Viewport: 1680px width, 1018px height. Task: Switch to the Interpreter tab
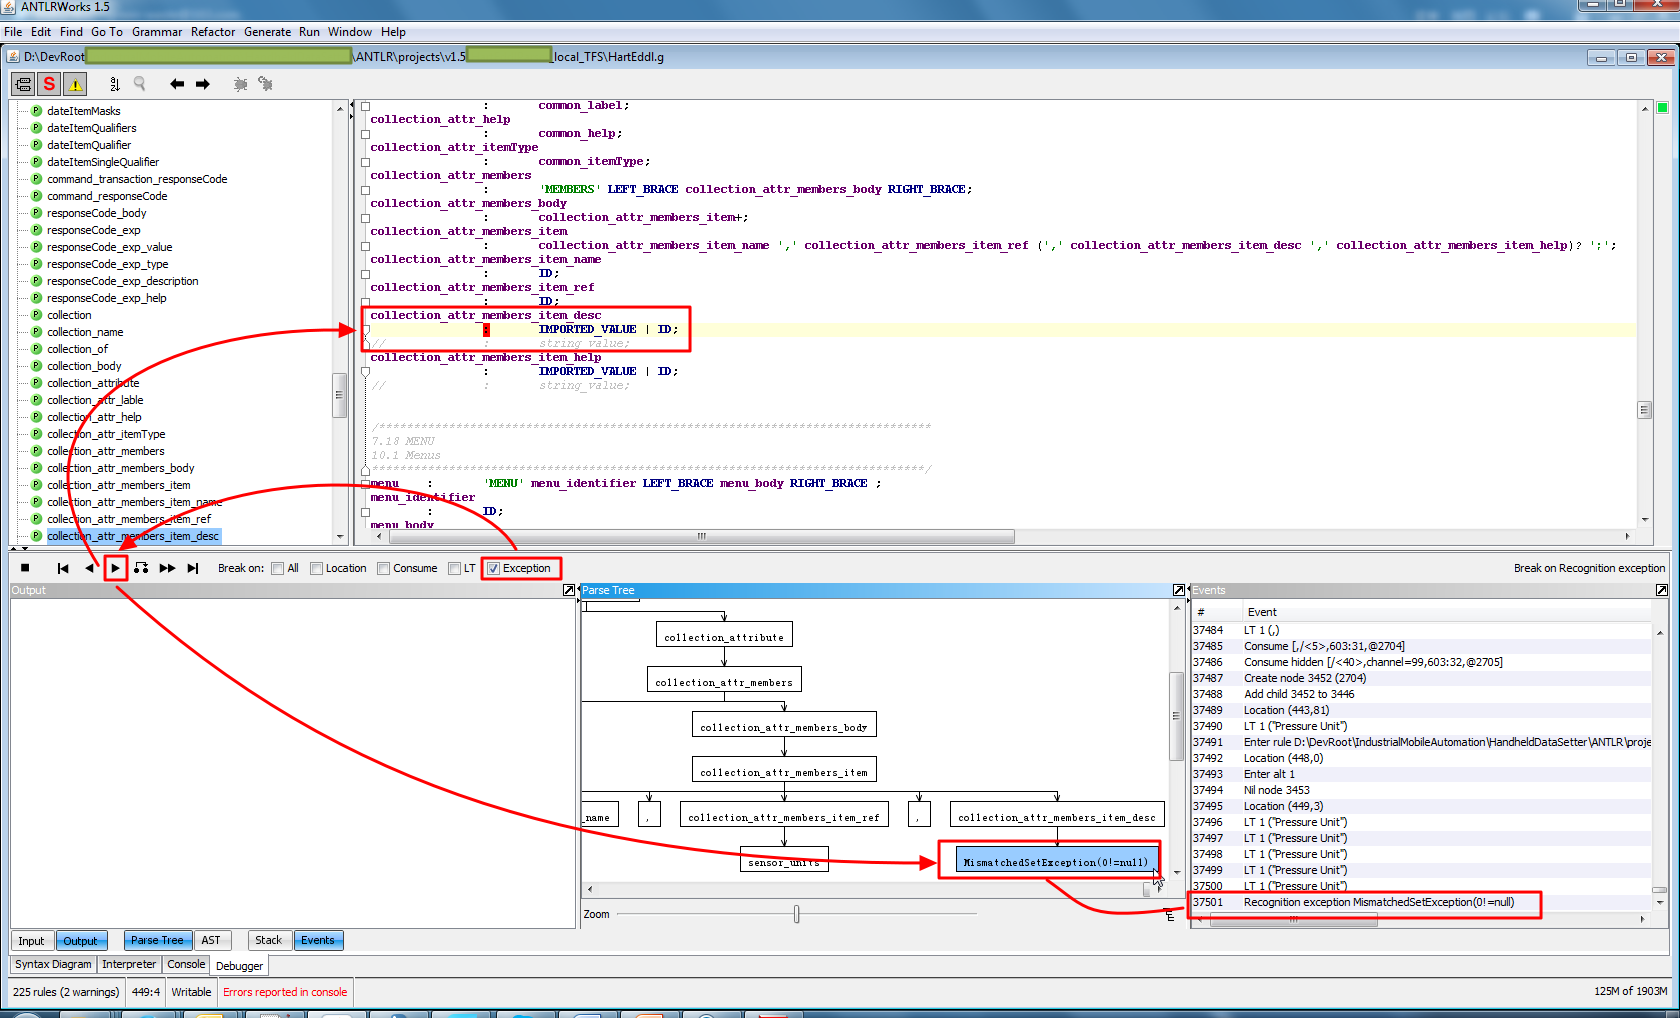click(x=129, y=964)
